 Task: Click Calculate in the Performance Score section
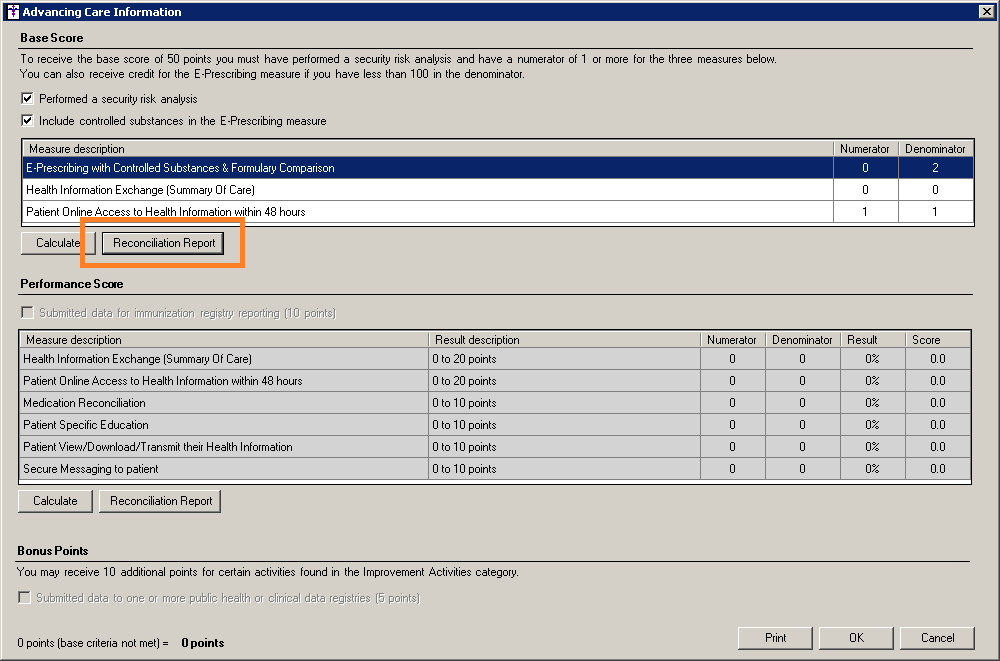[55, 501]
